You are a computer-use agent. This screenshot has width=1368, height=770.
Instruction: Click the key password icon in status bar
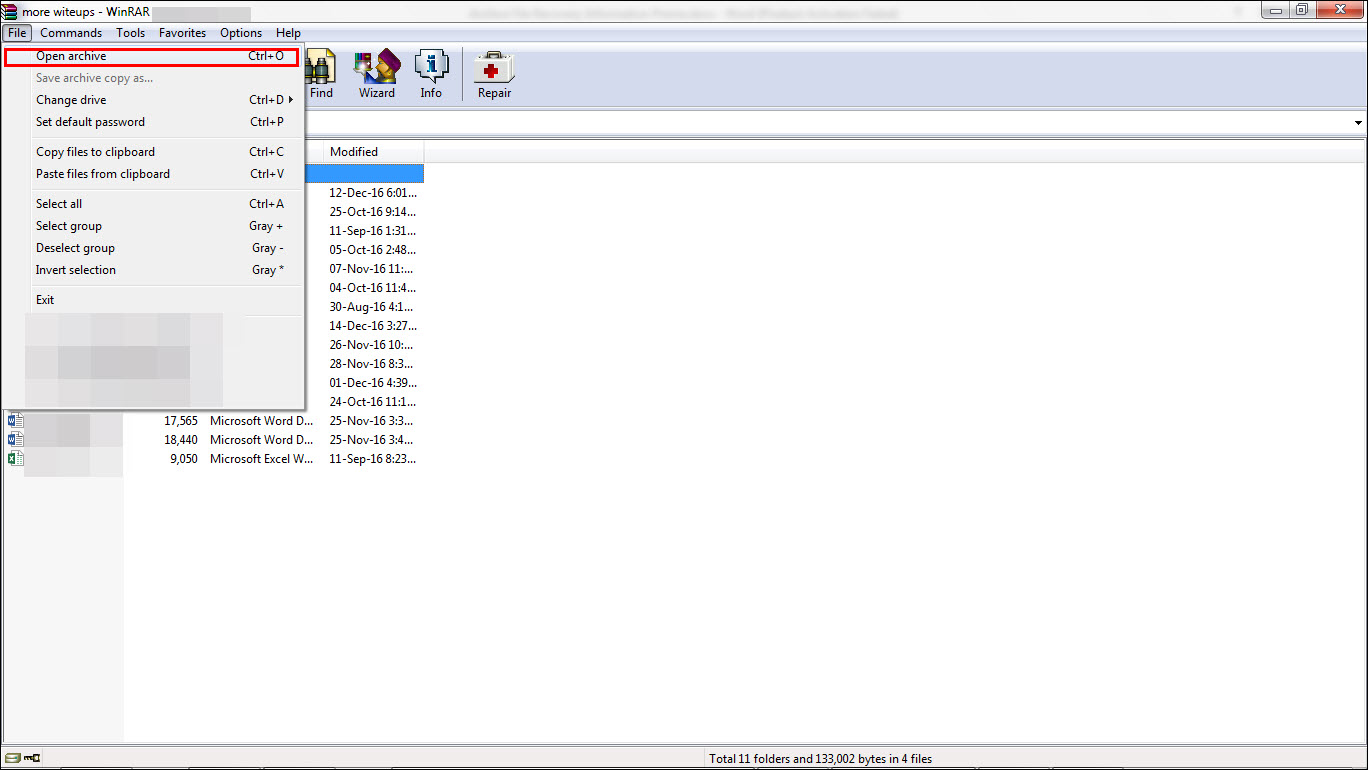click(31, 759)
